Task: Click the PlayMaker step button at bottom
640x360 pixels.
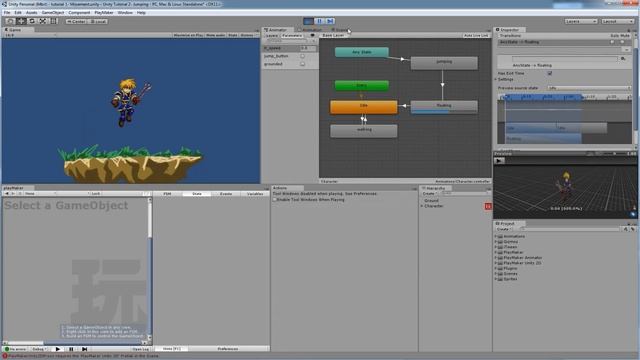Action: [84, 349]
